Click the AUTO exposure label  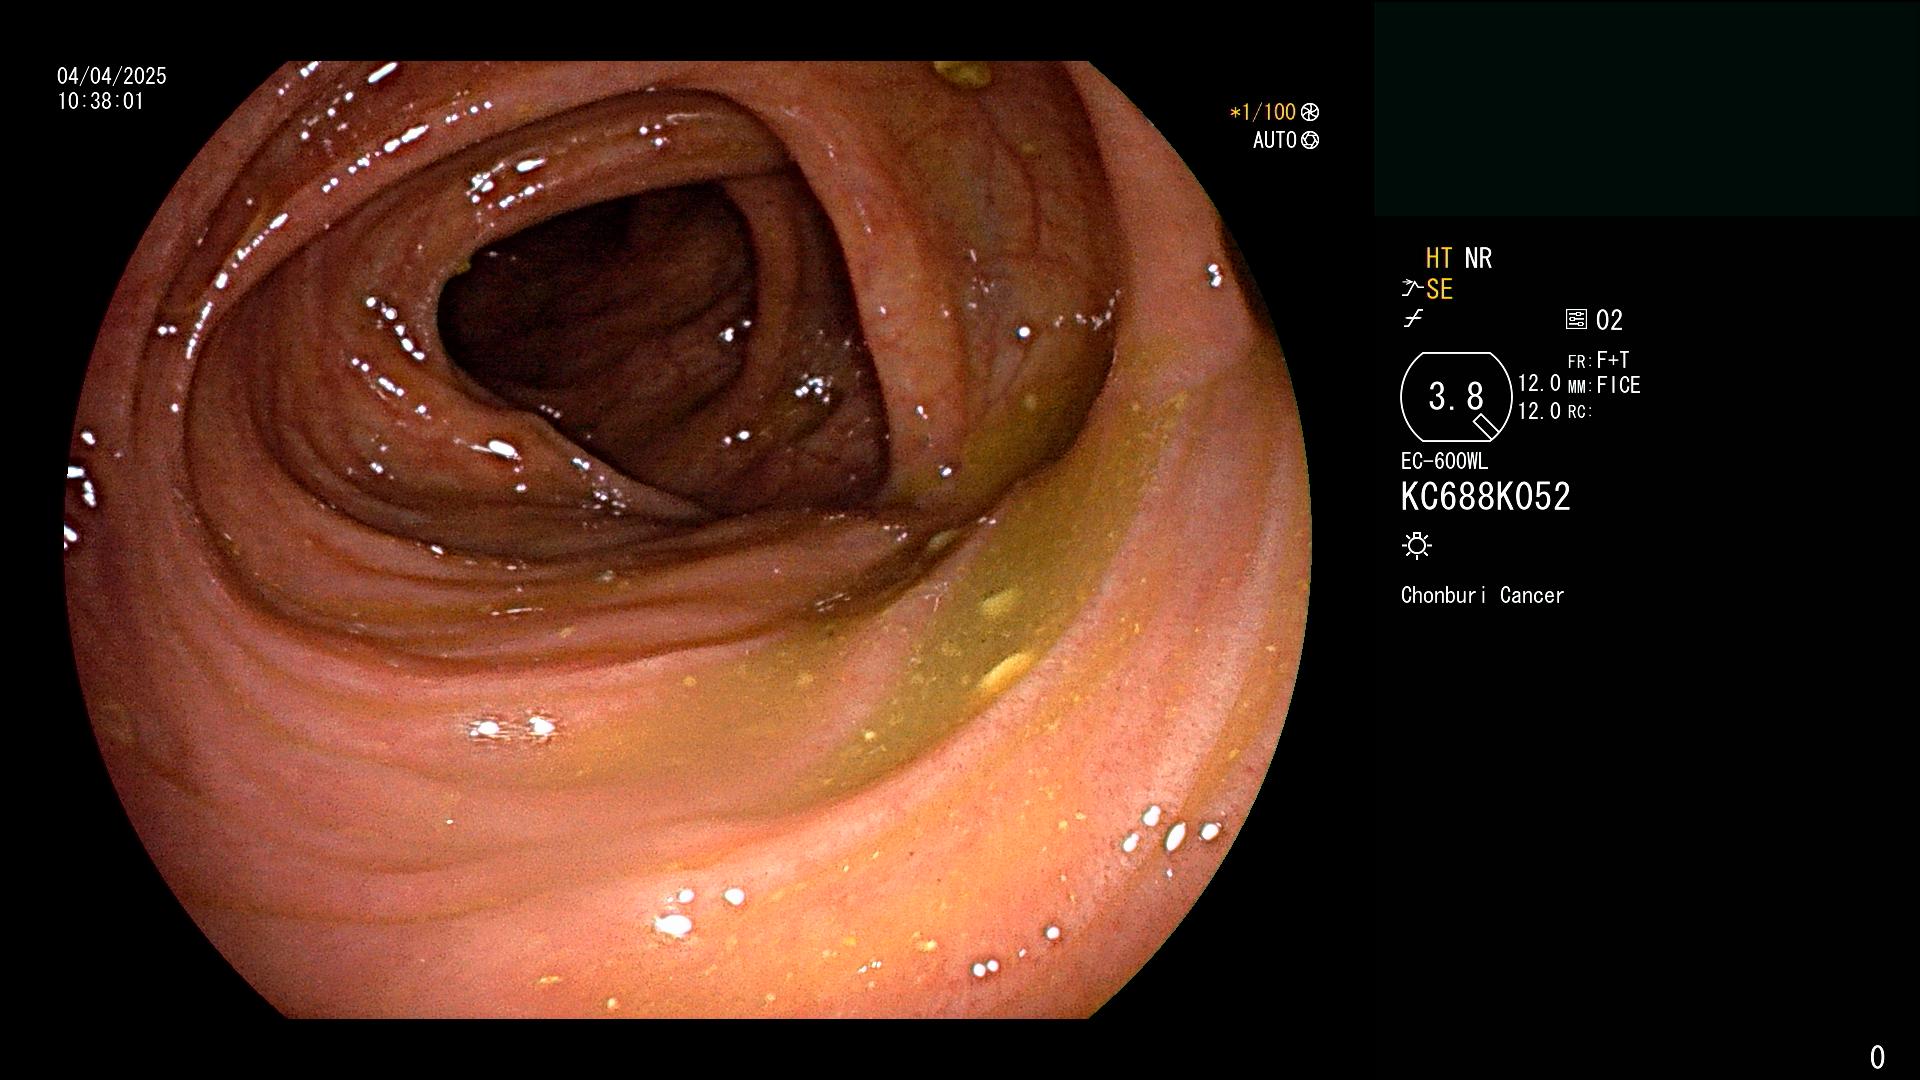(x=1275, y=140)
